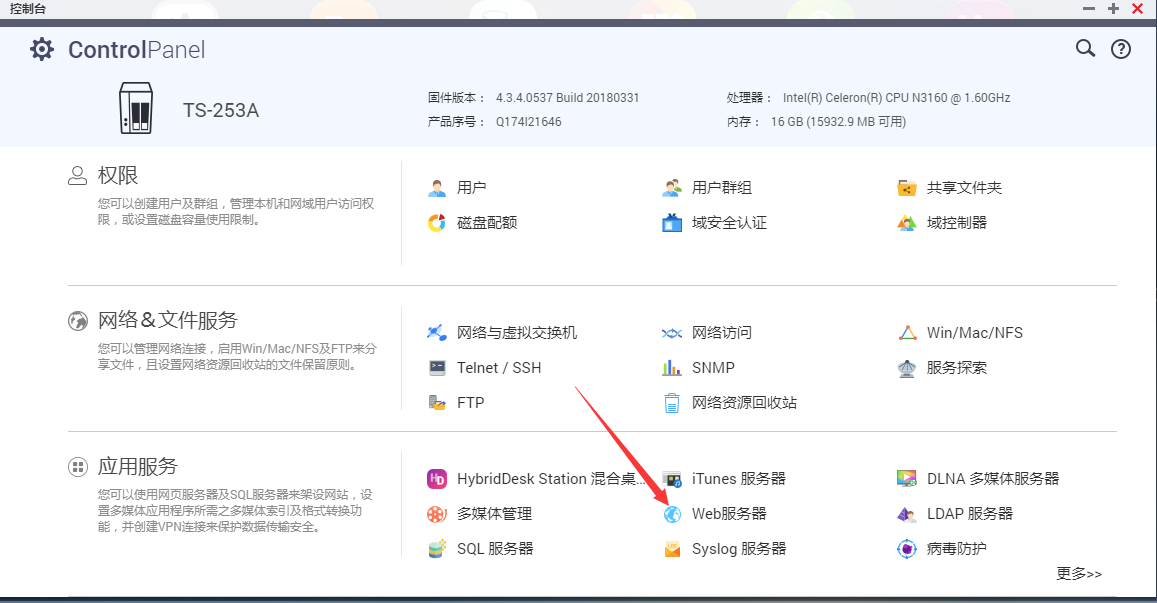1157x603 pixels.
Task: Click memory value 16 GB (15932.9 MB 可用)
Action: click(838, 122)
